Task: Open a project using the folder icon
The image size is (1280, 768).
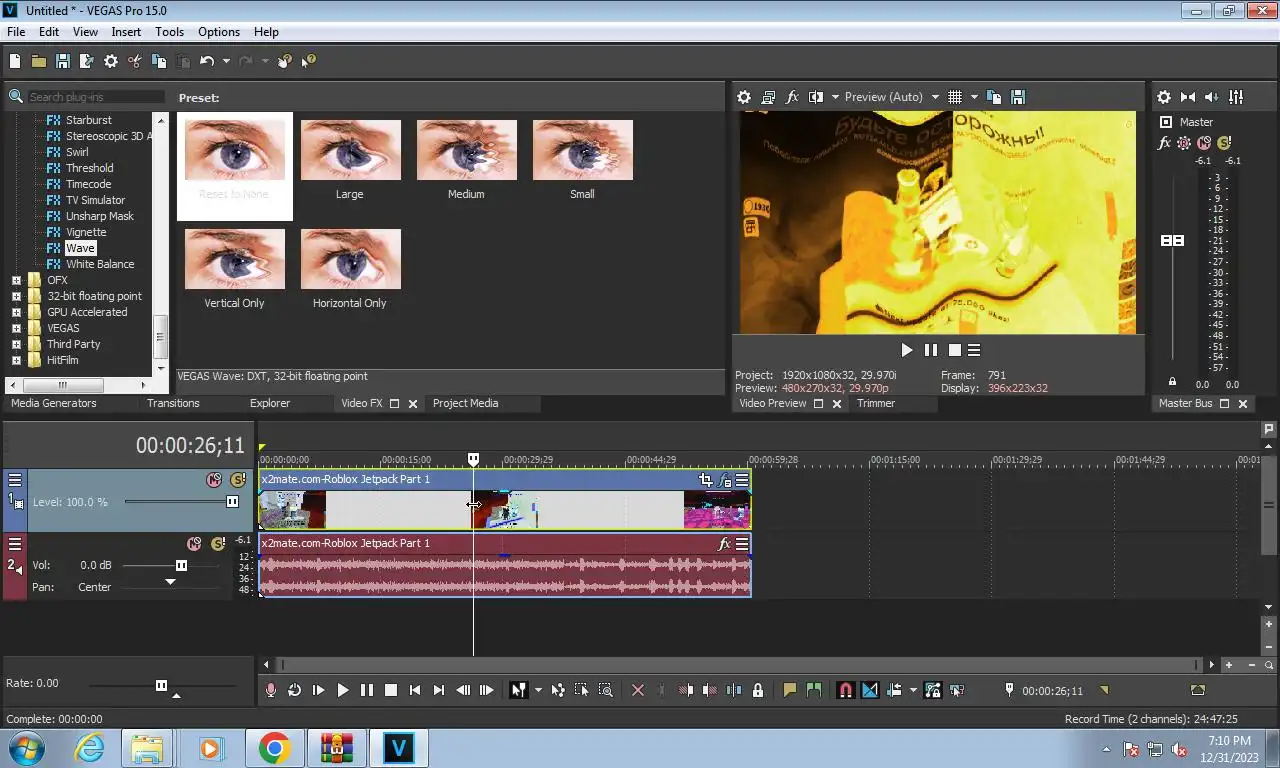Action: click(x=38, y=61)
